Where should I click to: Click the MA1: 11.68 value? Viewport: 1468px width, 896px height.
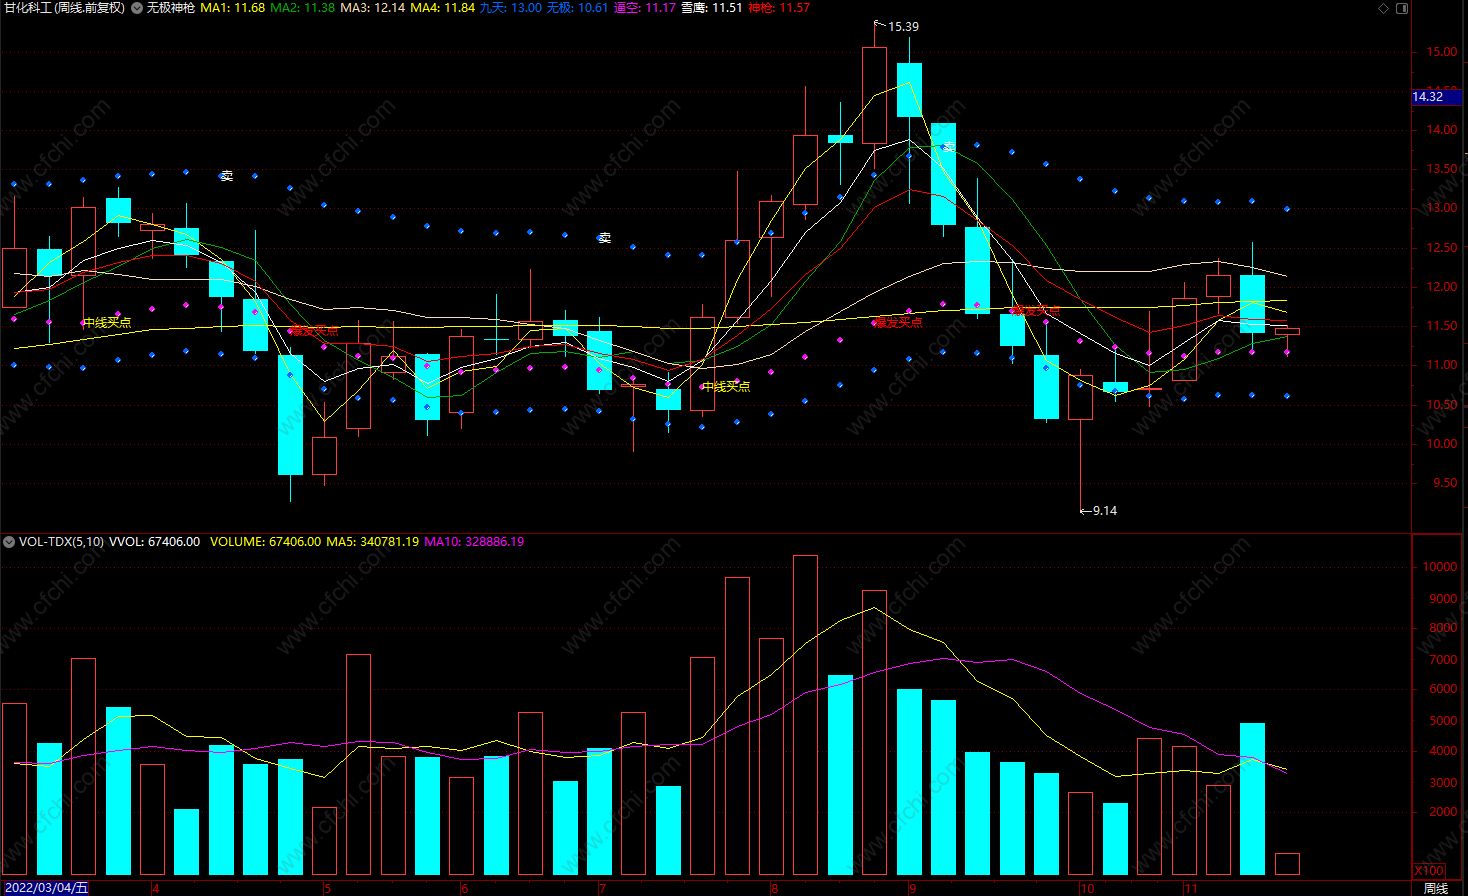click(x=233, y=8)
